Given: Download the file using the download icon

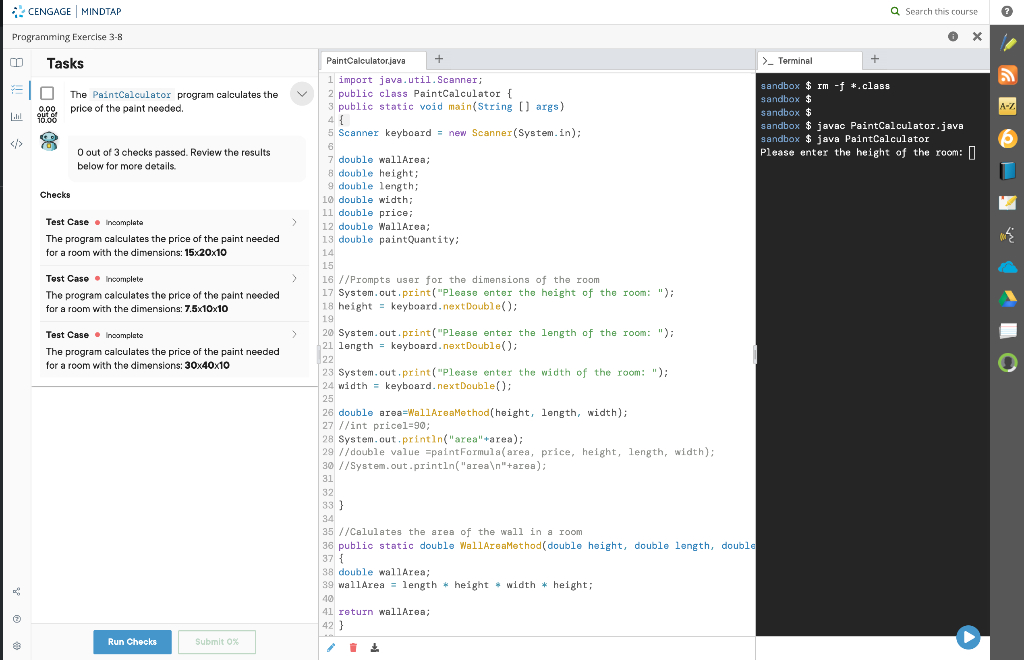Looking at the screenshot, I should click(x=375, y=647).
